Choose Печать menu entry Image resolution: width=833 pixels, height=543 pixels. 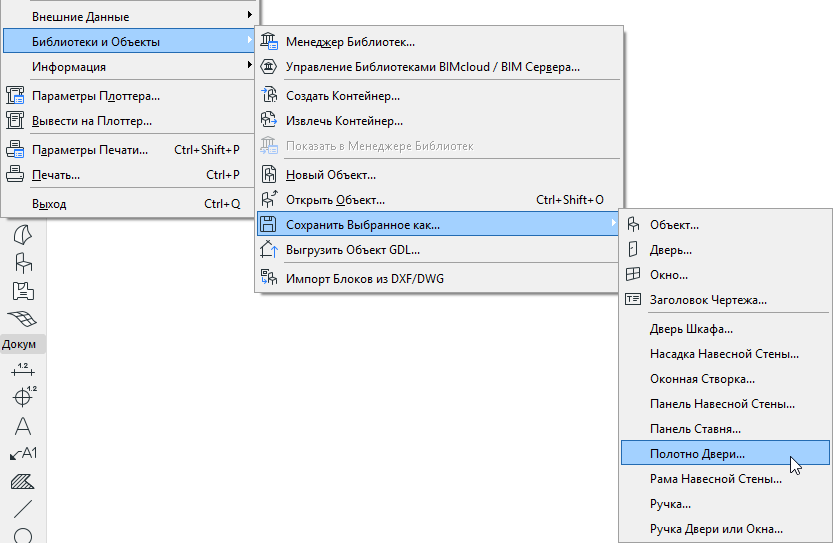pos(128,175)
